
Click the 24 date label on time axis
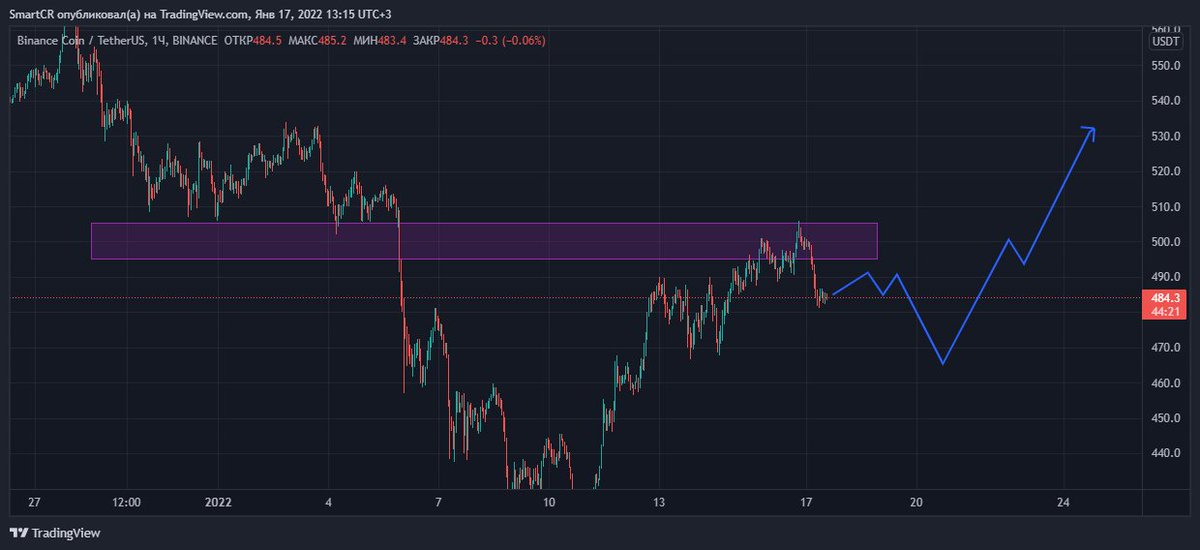(x=1063, y=502)
